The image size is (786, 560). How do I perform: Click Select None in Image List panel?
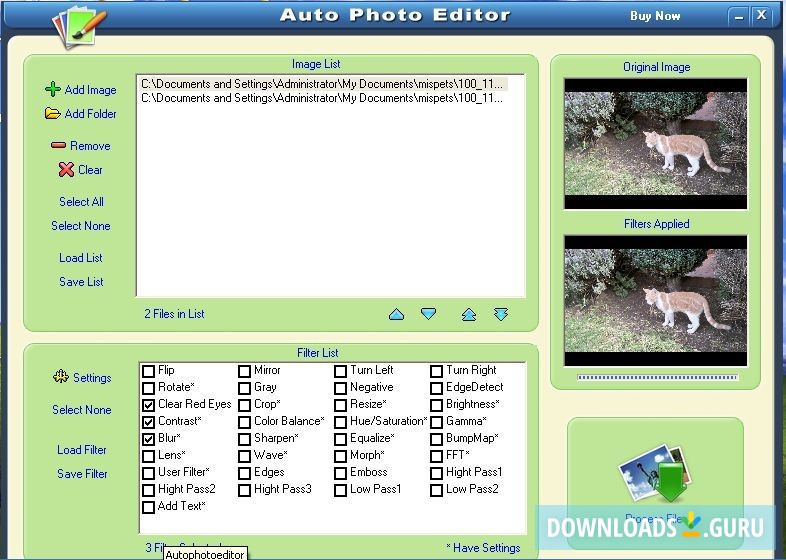click(81, 226)
